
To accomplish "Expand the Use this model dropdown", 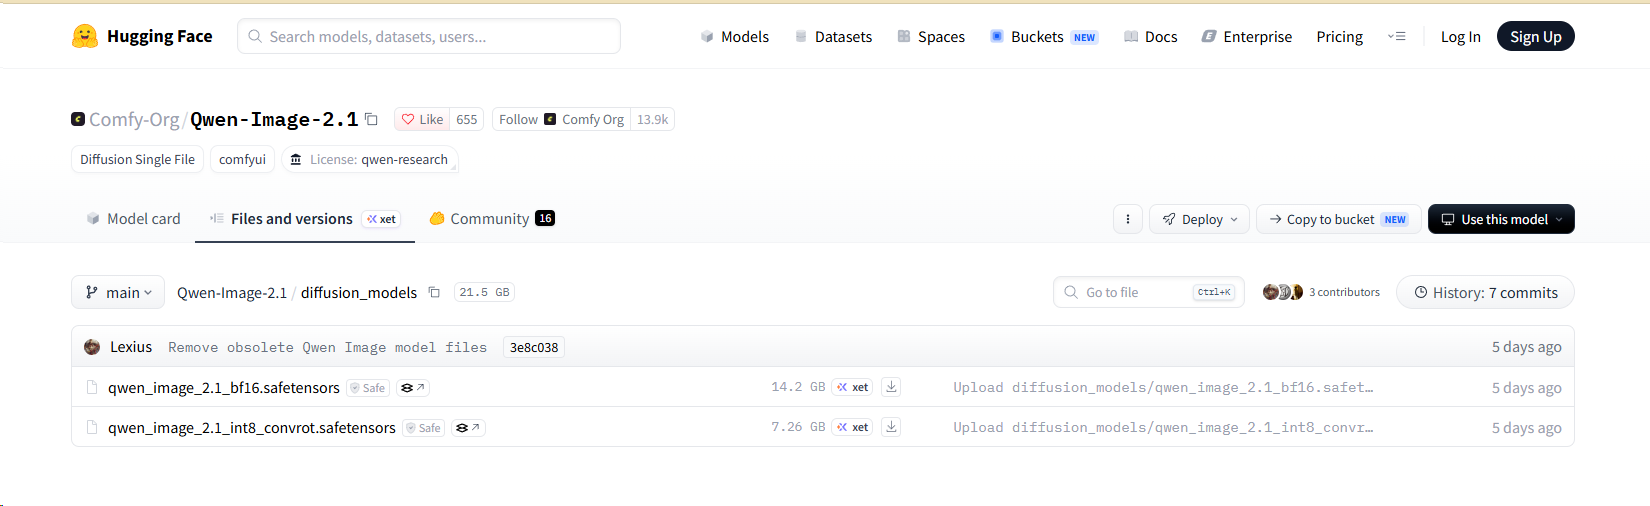I will click(x=1501, y=219).
